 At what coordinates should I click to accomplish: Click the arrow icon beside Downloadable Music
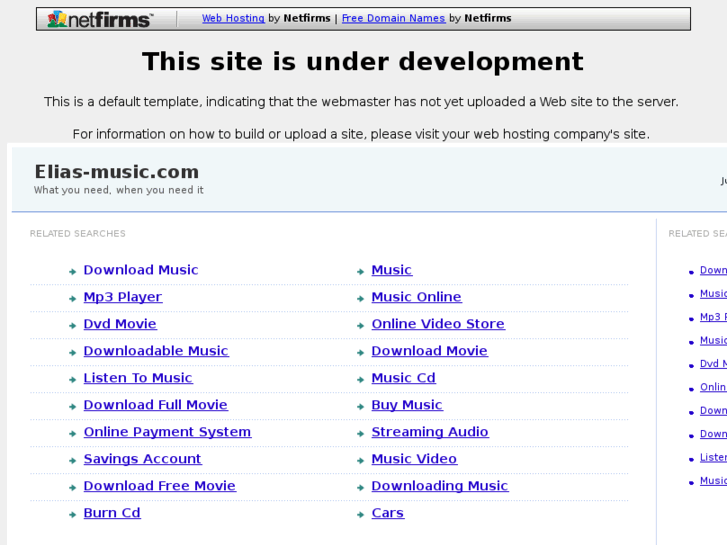72,353
